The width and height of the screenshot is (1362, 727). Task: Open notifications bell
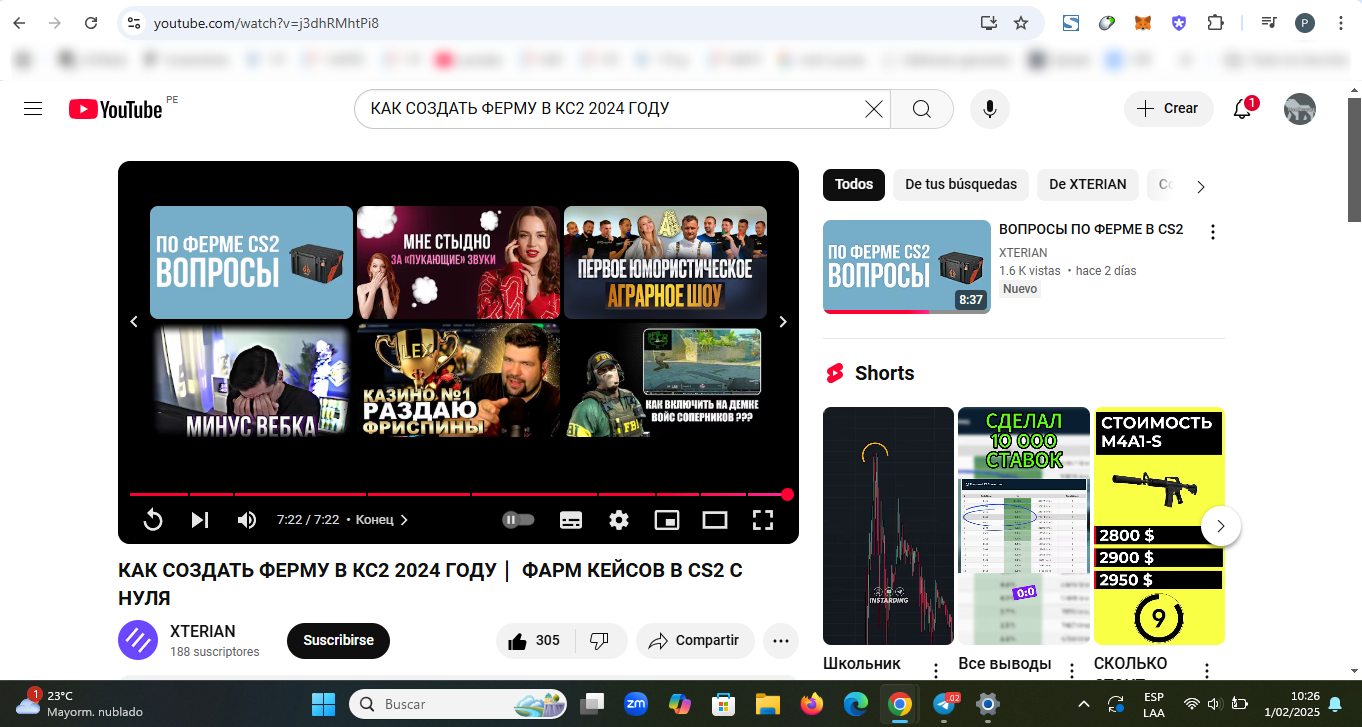pos(1243,109)
